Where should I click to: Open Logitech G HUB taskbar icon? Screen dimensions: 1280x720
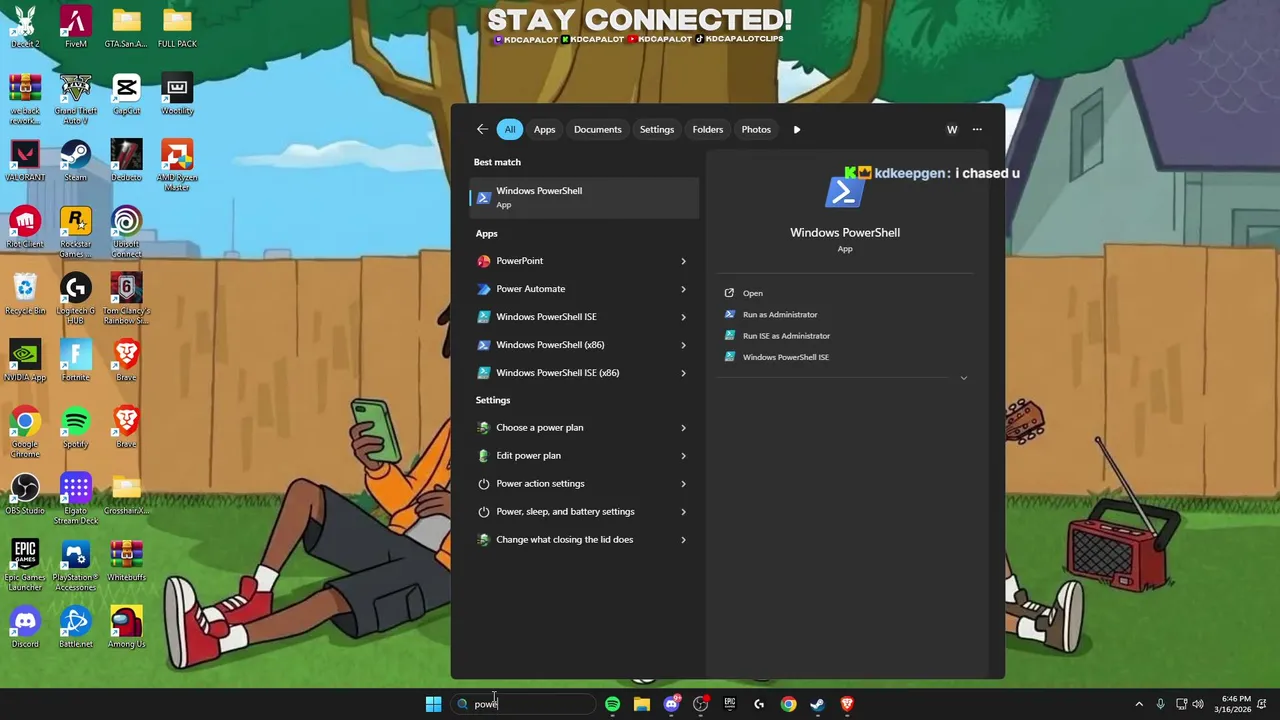pyautogui.click(x=759, y=704)
